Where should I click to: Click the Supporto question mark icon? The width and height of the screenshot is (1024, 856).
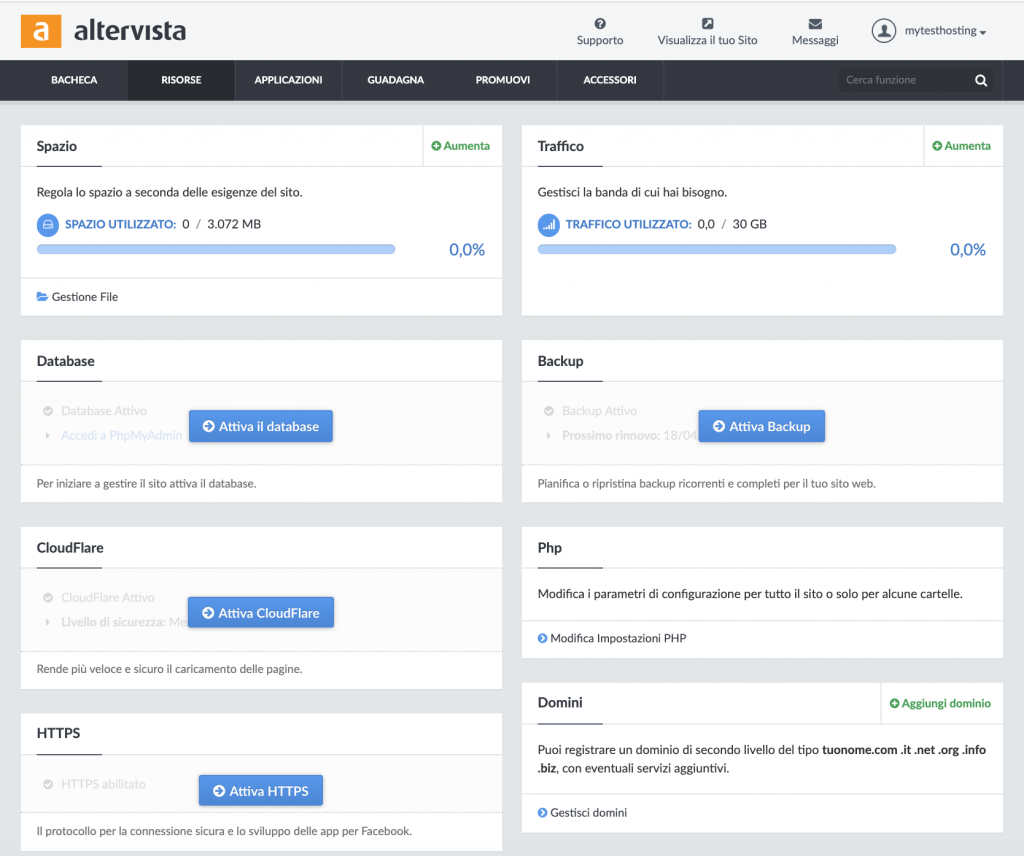pos(600,24)
